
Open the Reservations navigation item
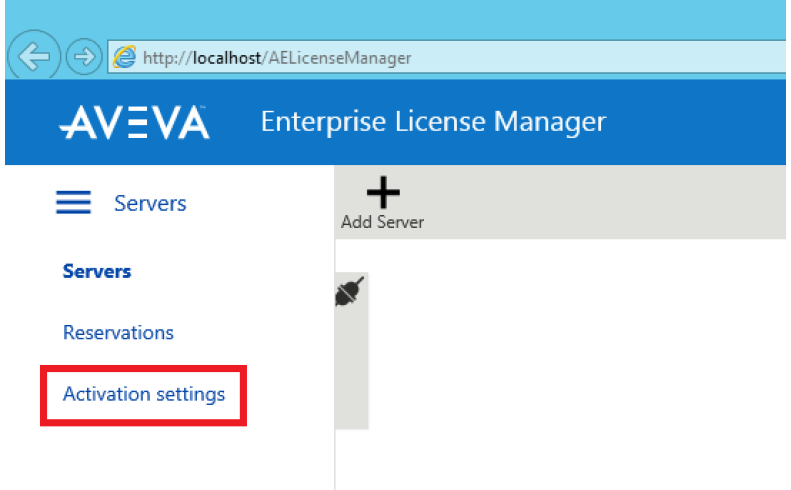(118, 333)
